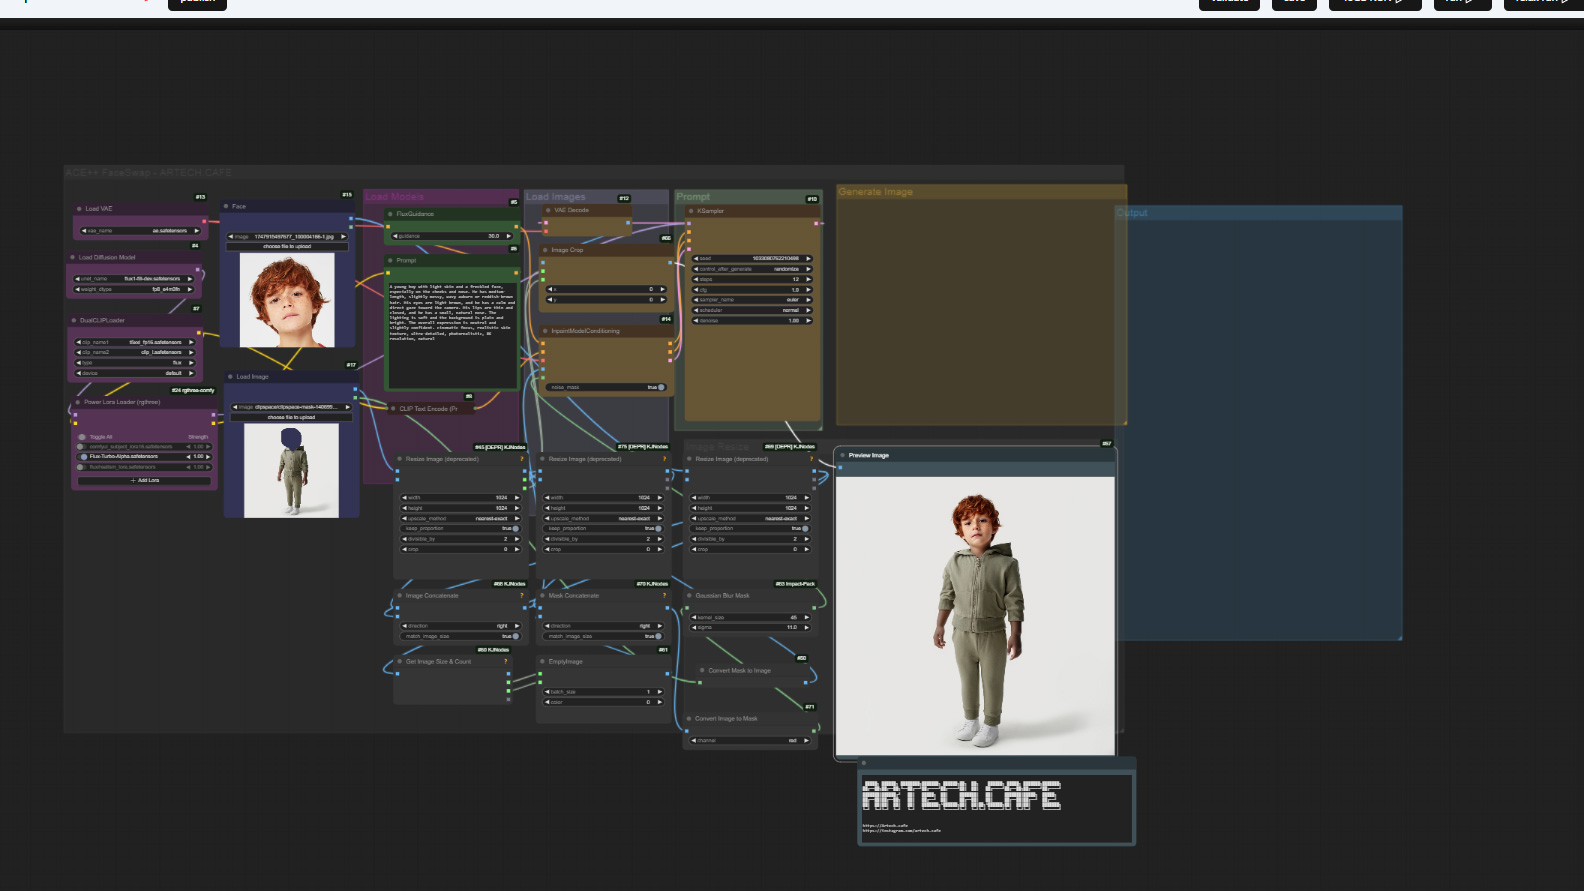Collapse the KSampler node via its title dot
The image size is (1584, 891).
(690, 211)
